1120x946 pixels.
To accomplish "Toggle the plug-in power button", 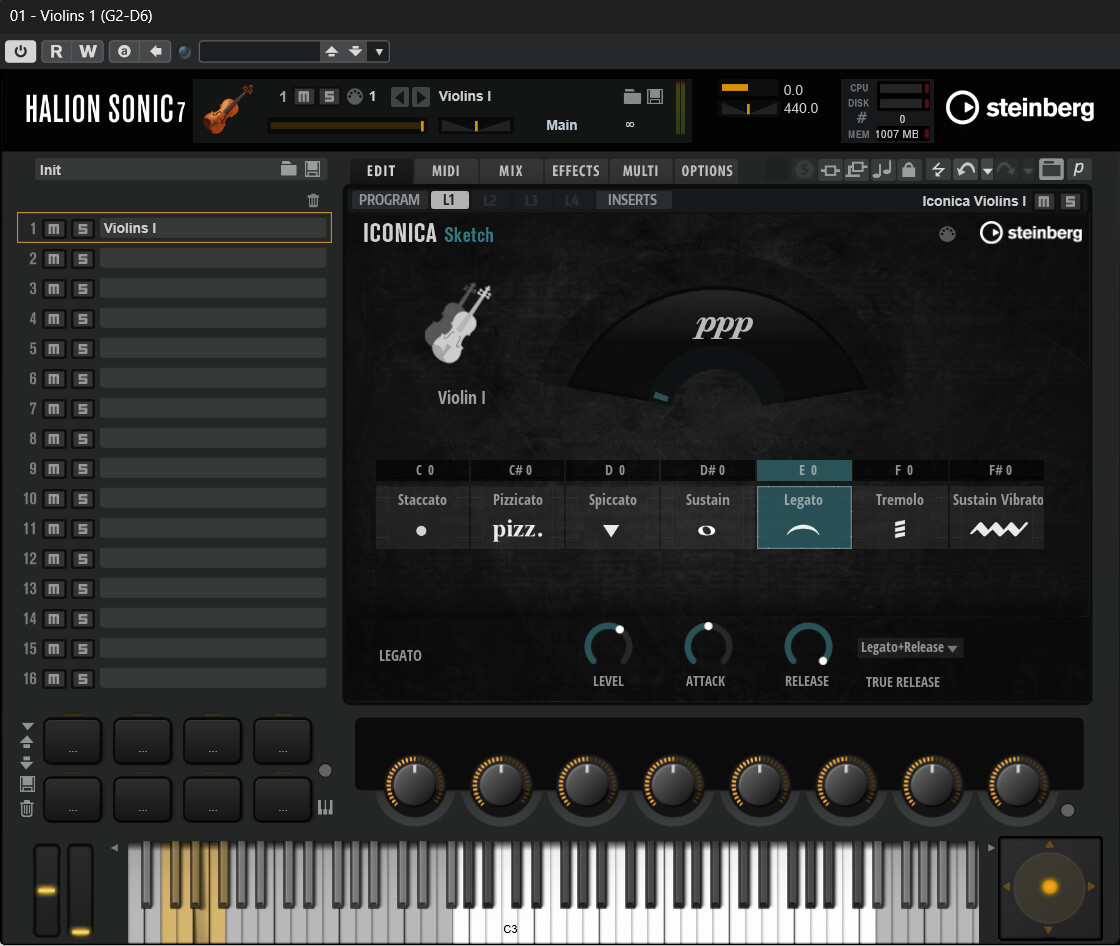I will 21,52.
